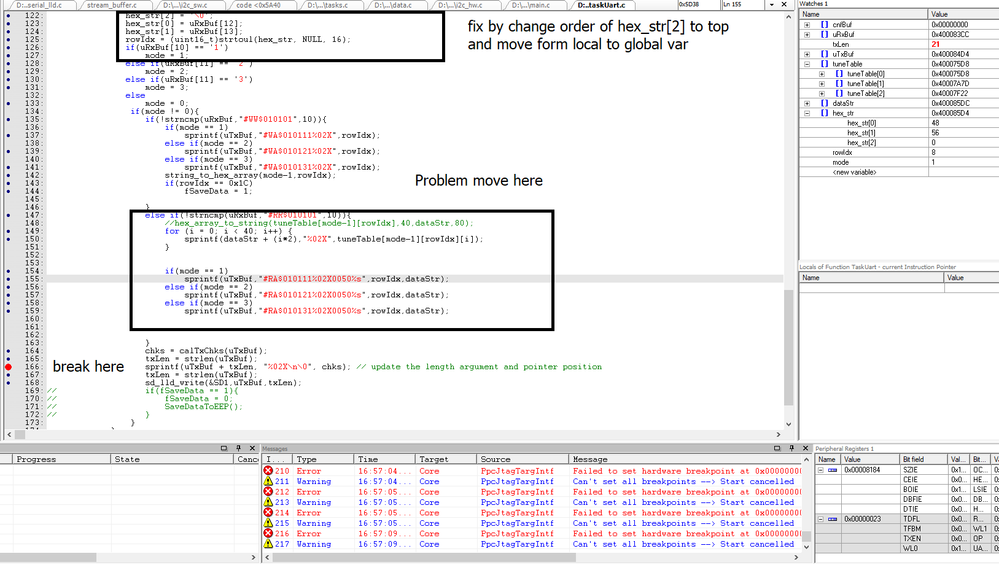999x564 pixels.
Task: Sort messages by the Source column
Action: coord(522,459)
